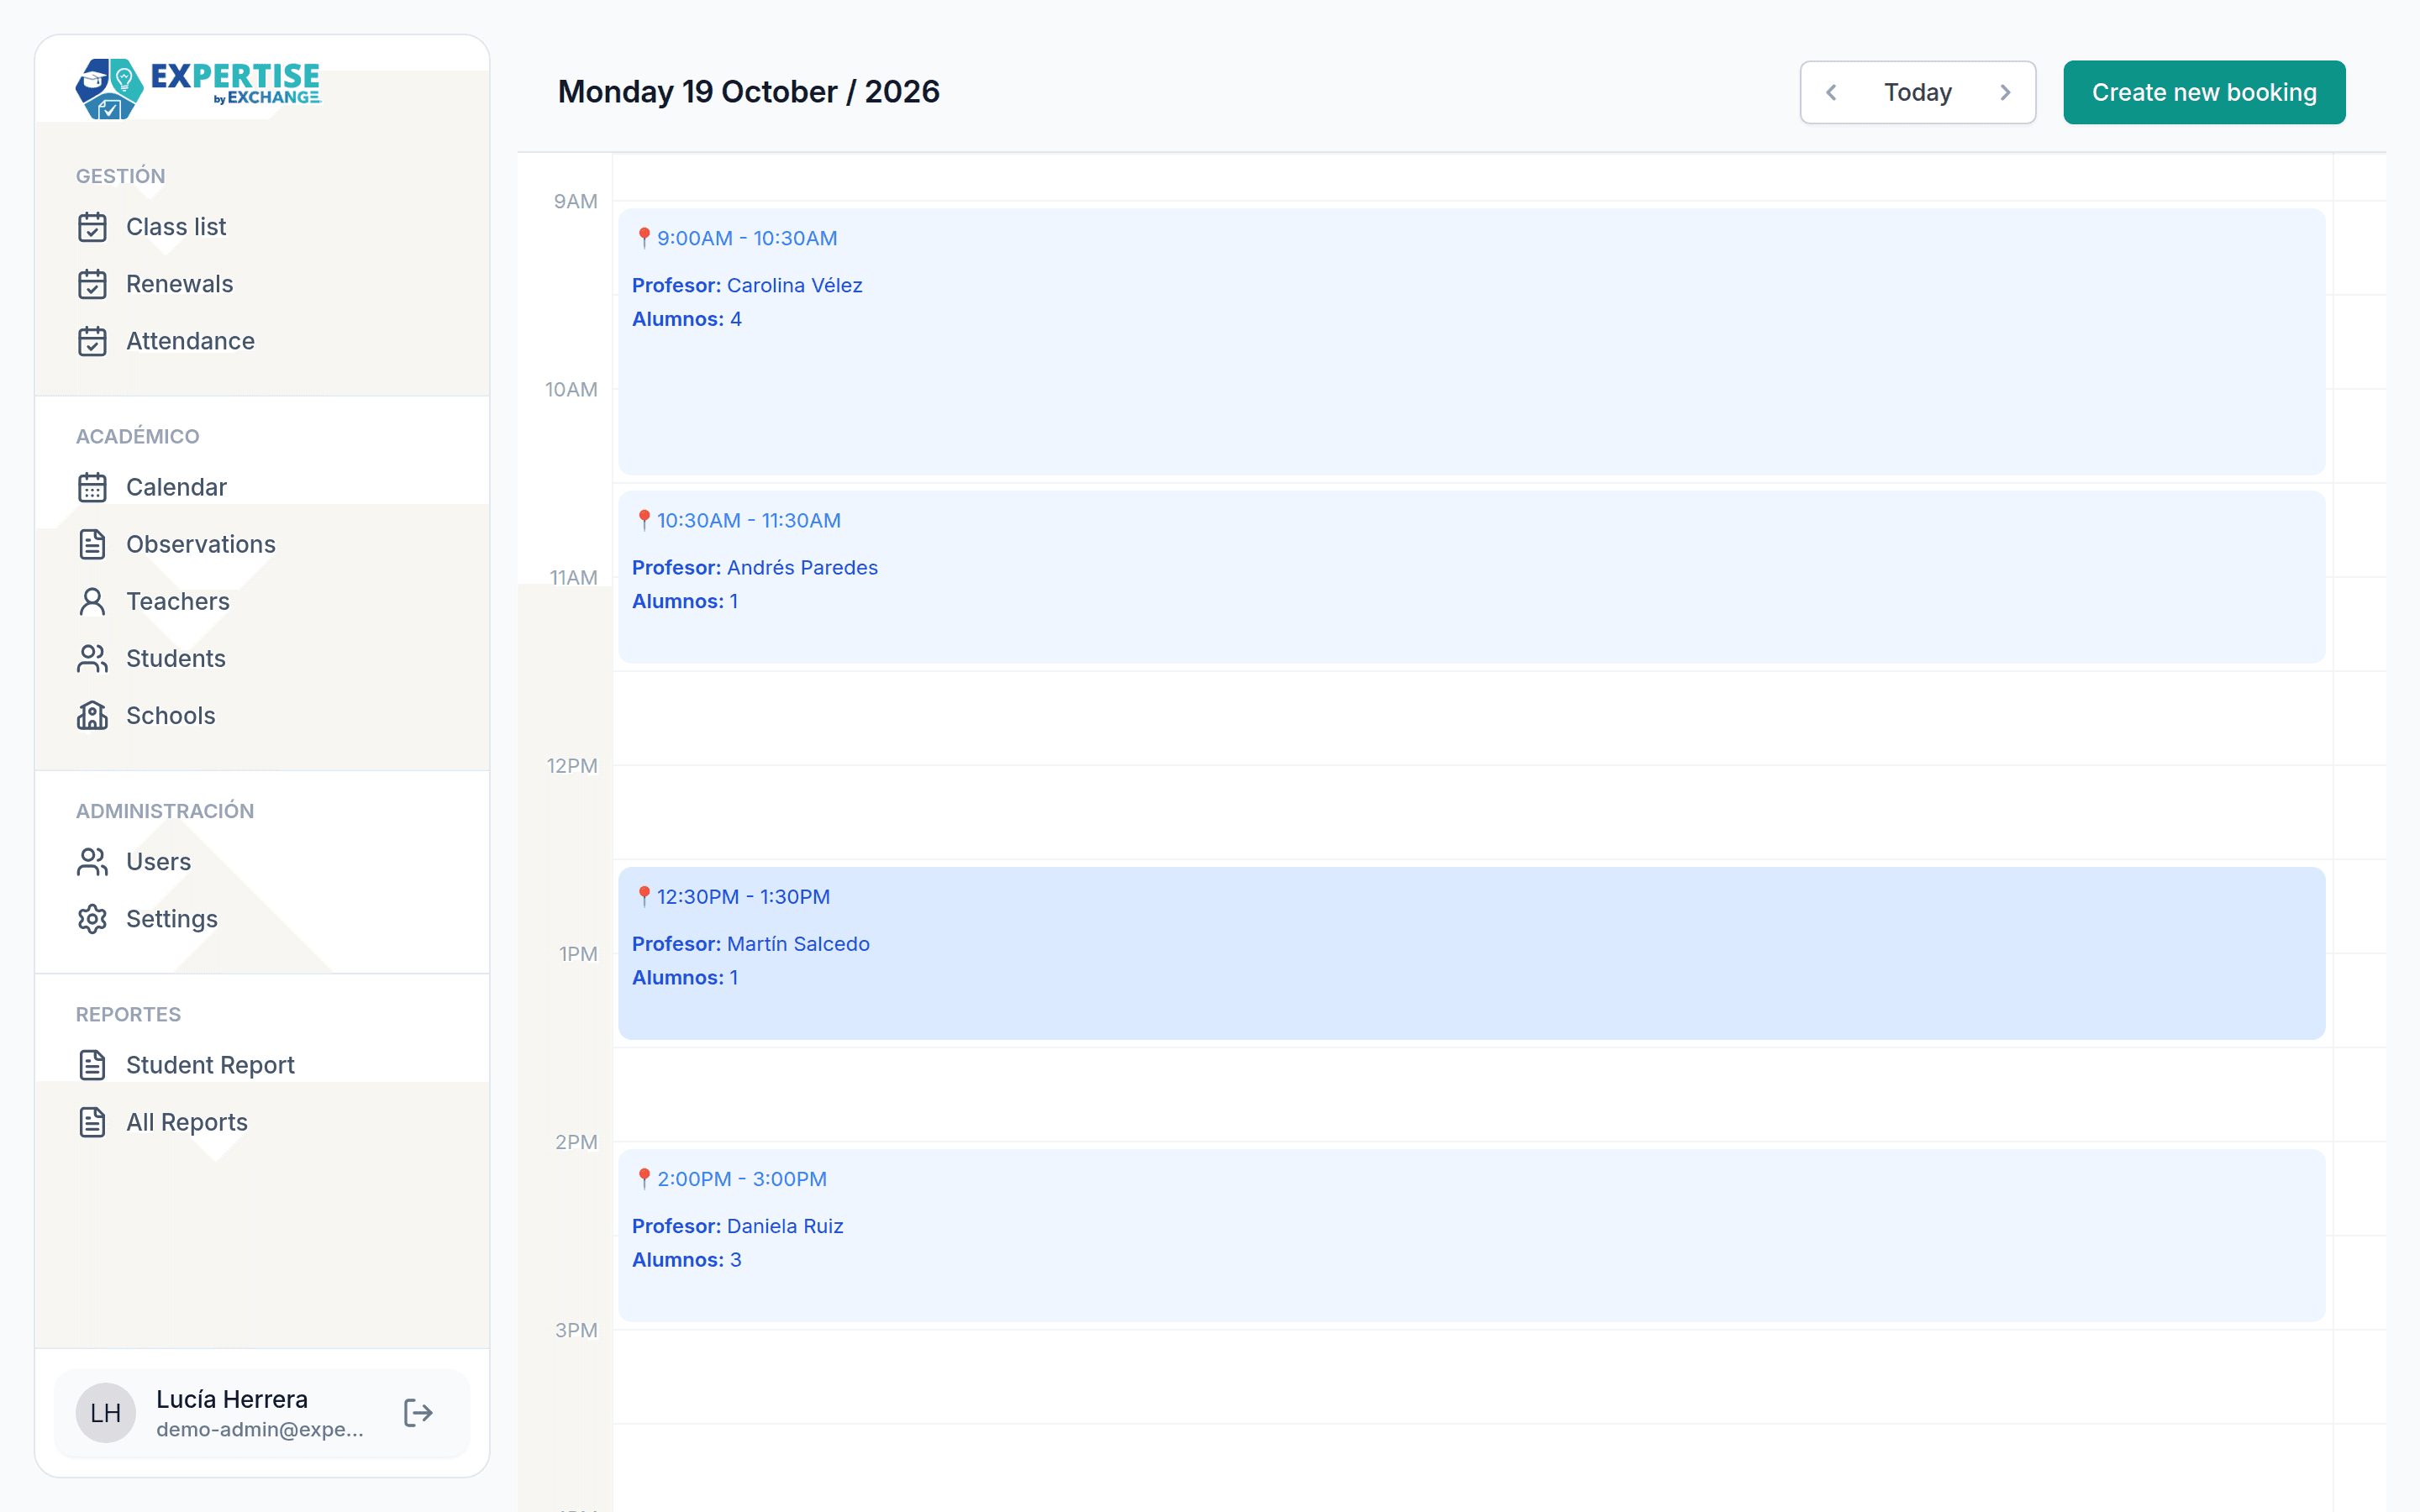Click the logout icon next to Lucía Herrera
2420x1512 pixels.
(418, 1412)
